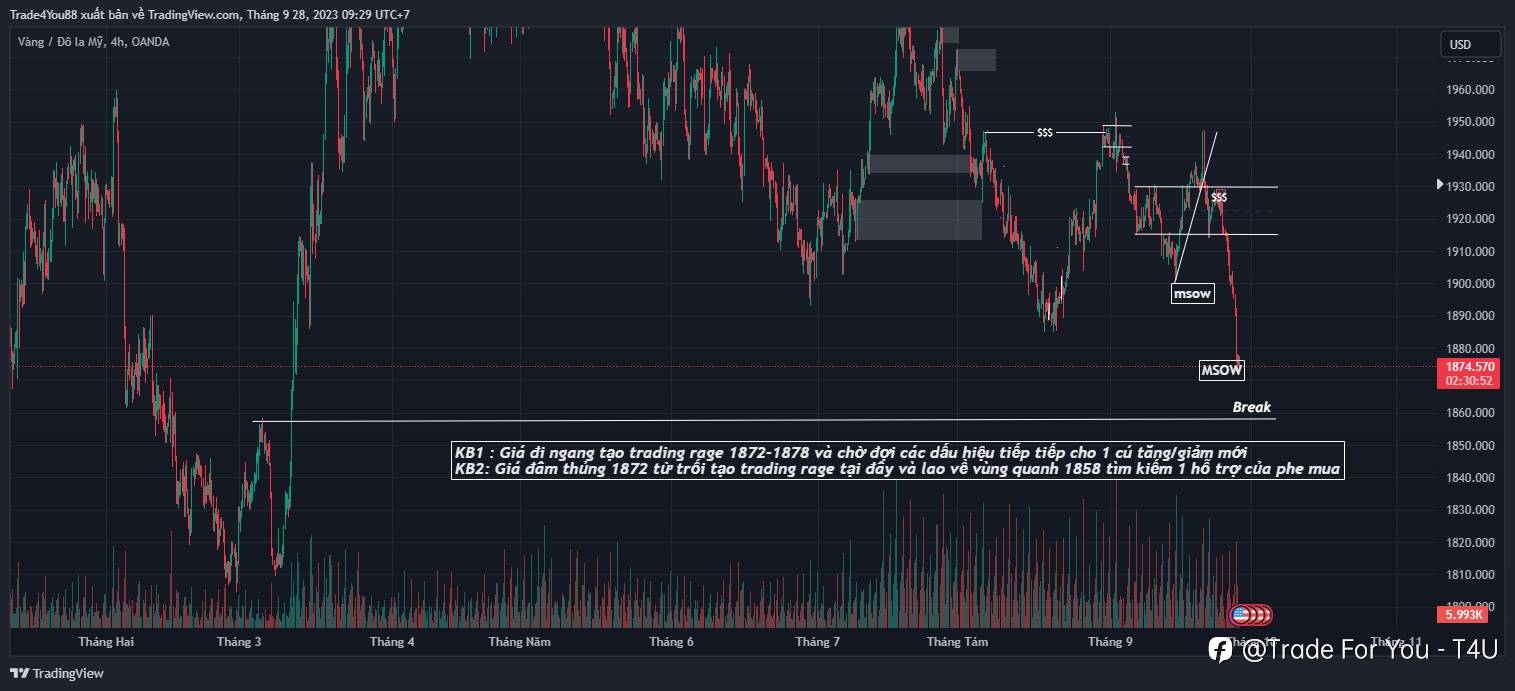Click the 1860.000 price axis label

click(1469, 413)
